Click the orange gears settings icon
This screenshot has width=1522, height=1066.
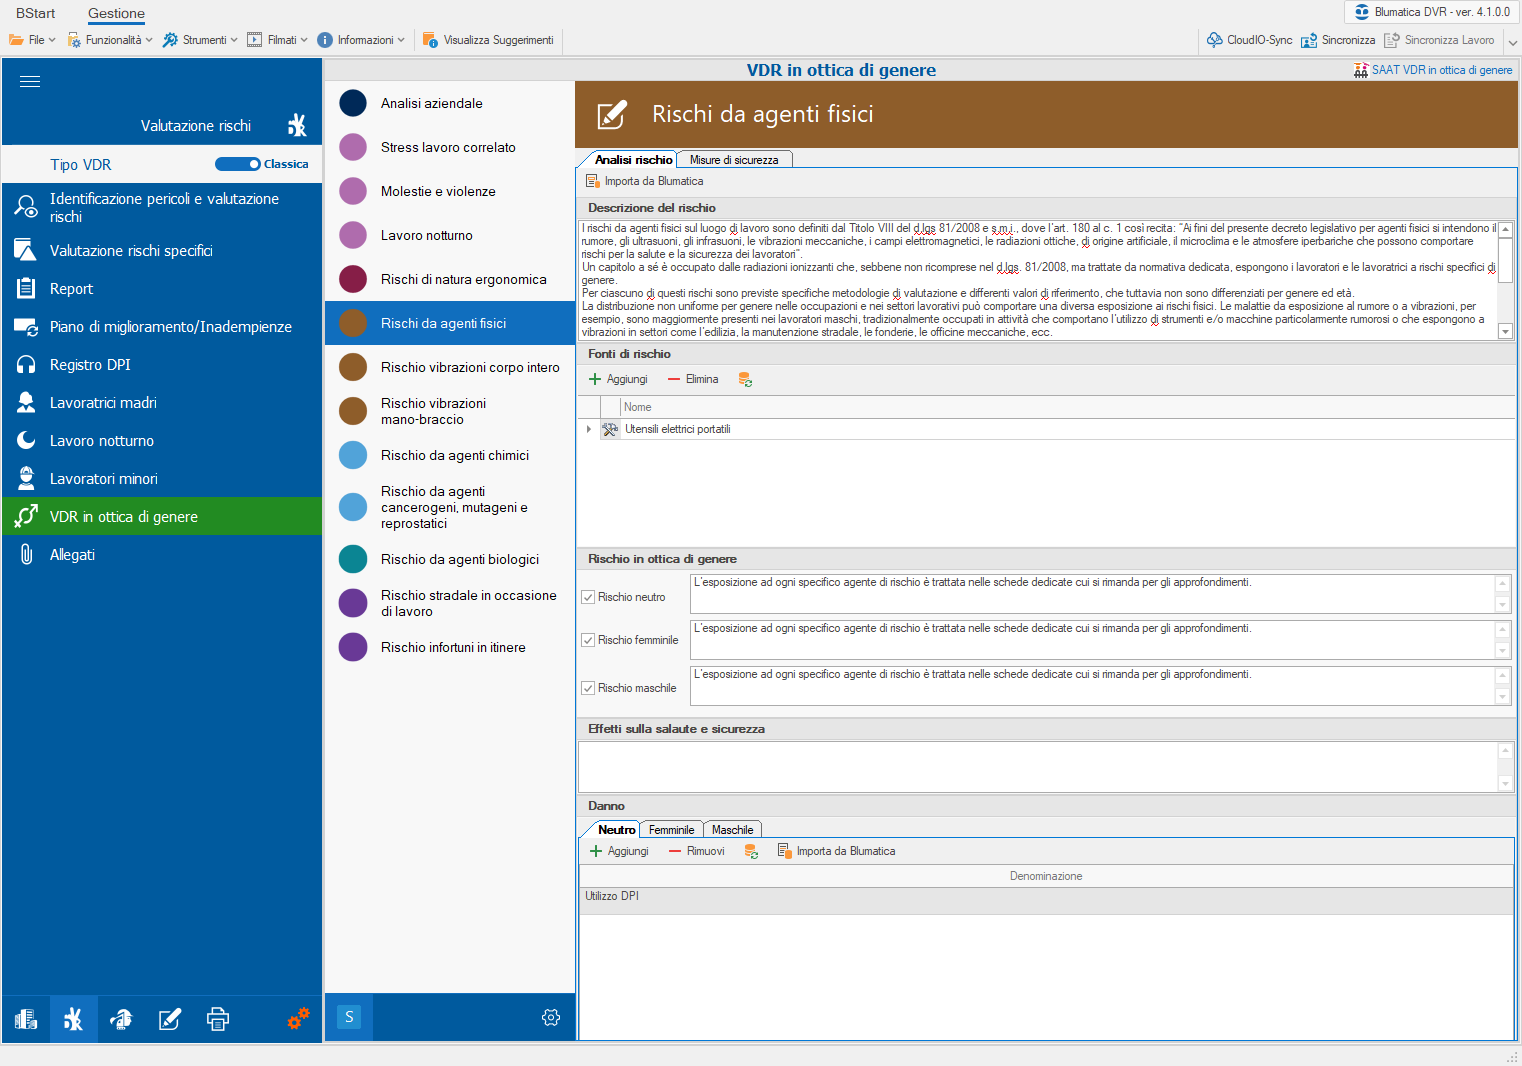(298, 1019)
